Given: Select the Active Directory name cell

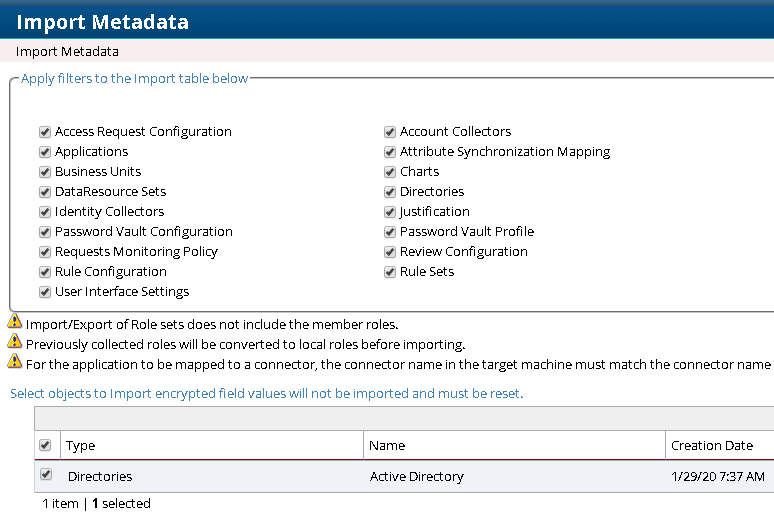Looking at the screenshot, I should (x=416, y=477).
